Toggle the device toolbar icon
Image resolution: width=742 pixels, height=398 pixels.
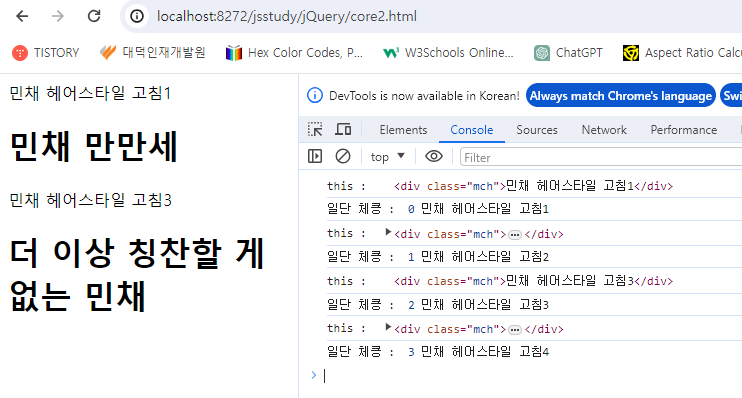[343, 130]
